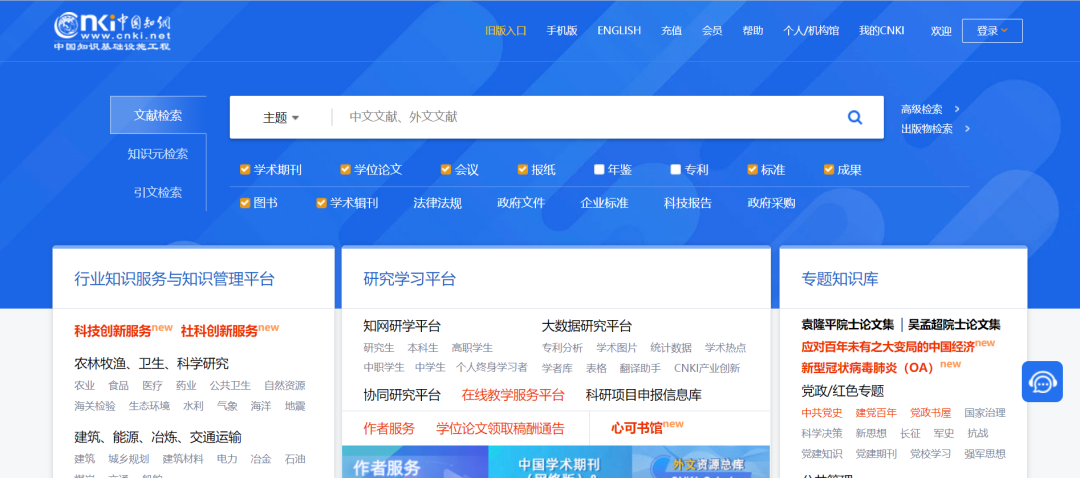Open the 研究生 link under 知网研学平台
This screenshot has width=1080, height=478.
click(379, 348)
